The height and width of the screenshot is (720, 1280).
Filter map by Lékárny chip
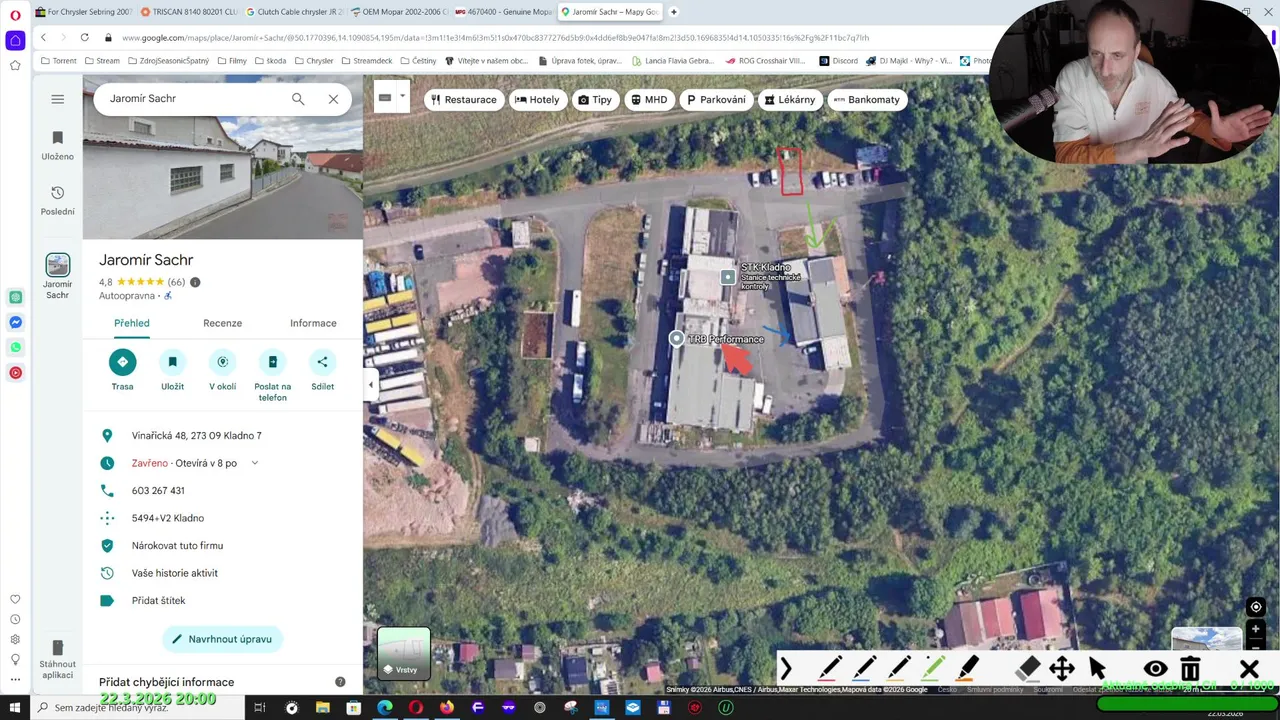coord(790,100)
